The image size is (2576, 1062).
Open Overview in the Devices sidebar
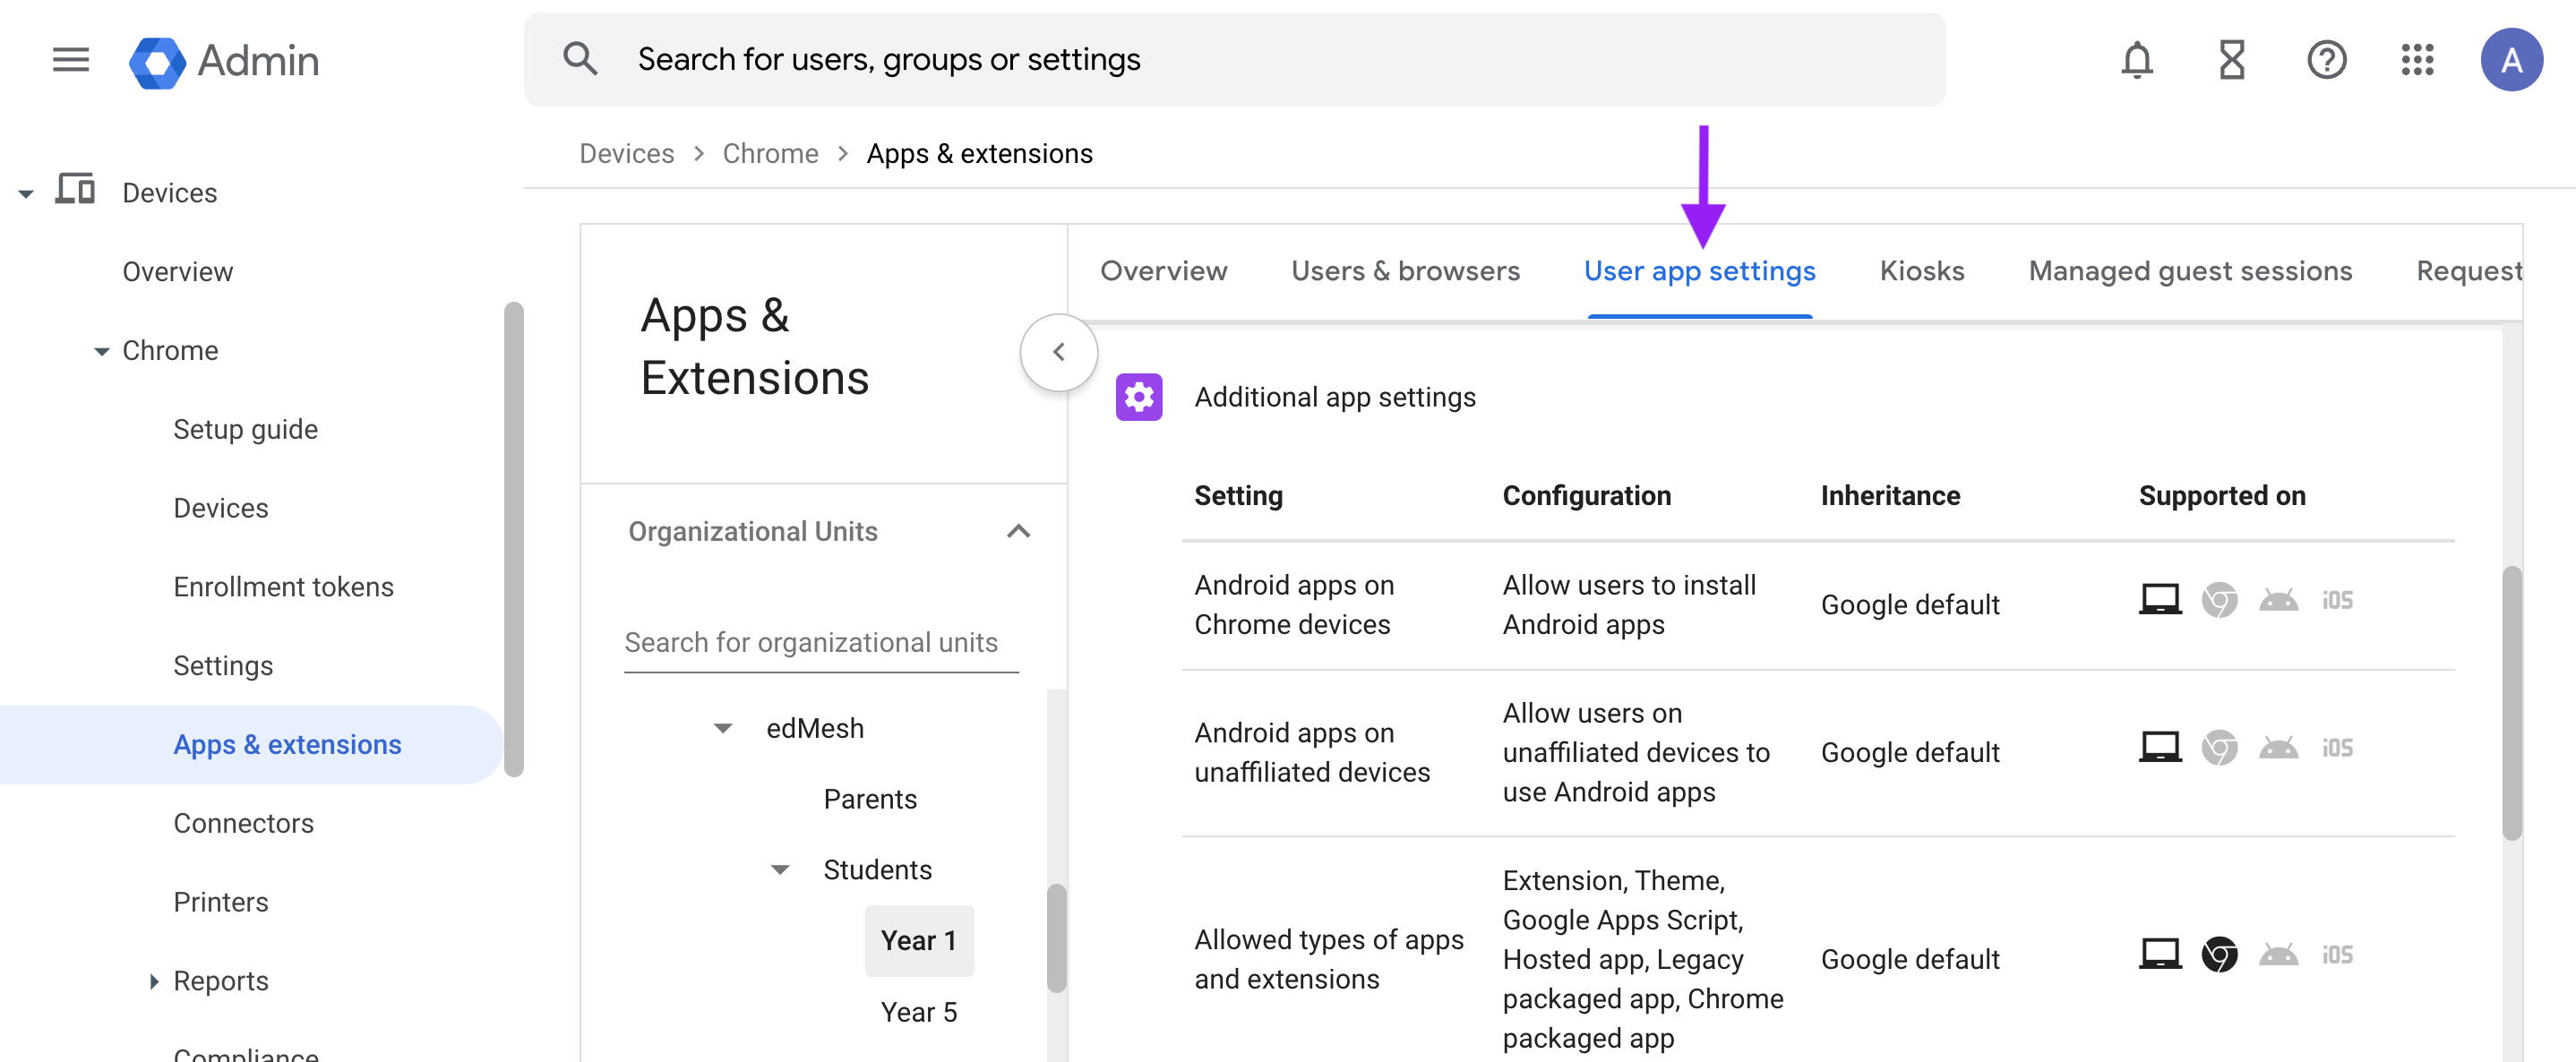[178, 272]
